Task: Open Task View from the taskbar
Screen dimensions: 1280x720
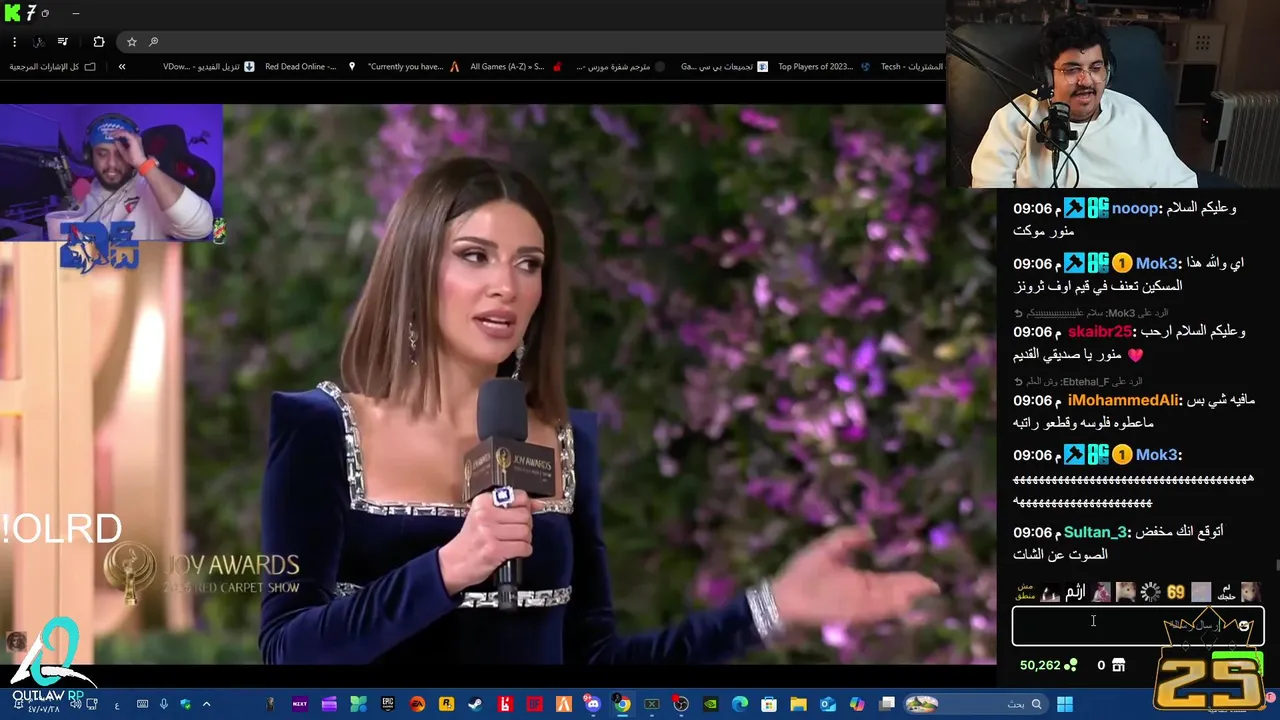Action: click(x=887, y=705)
